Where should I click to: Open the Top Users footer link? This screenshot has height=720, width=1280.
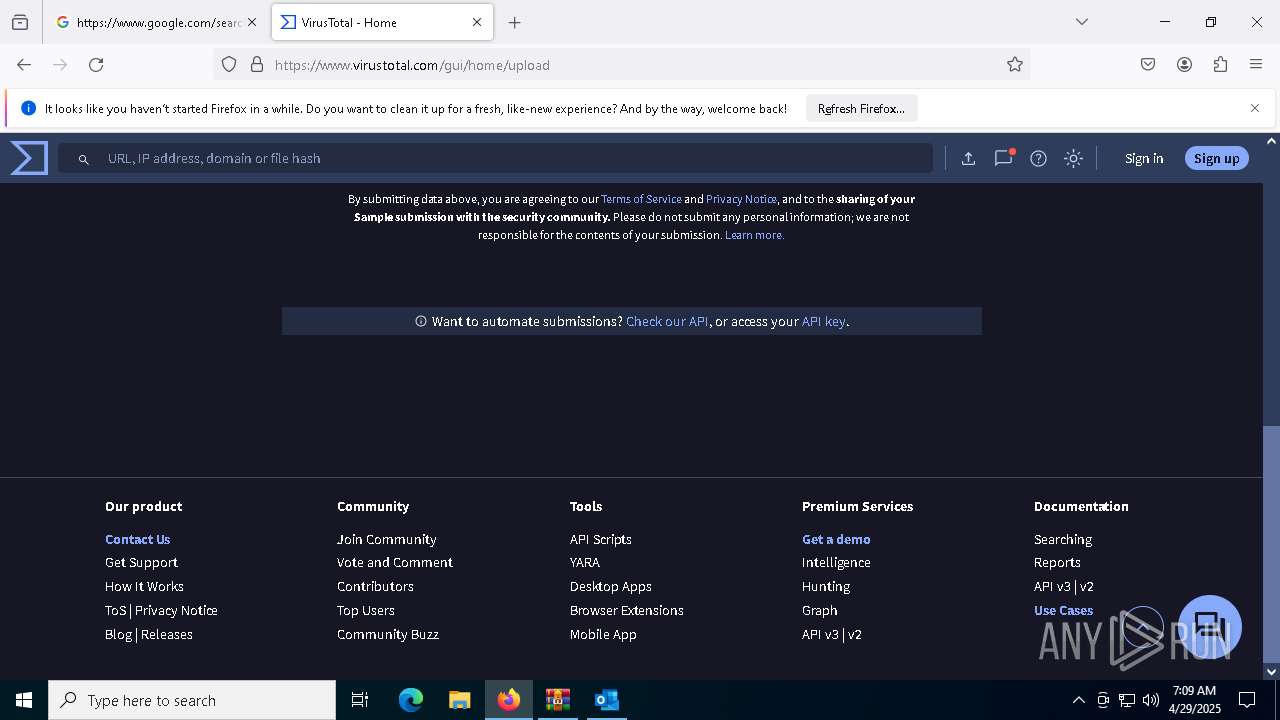pyautogui.click(x=366, y=610)
